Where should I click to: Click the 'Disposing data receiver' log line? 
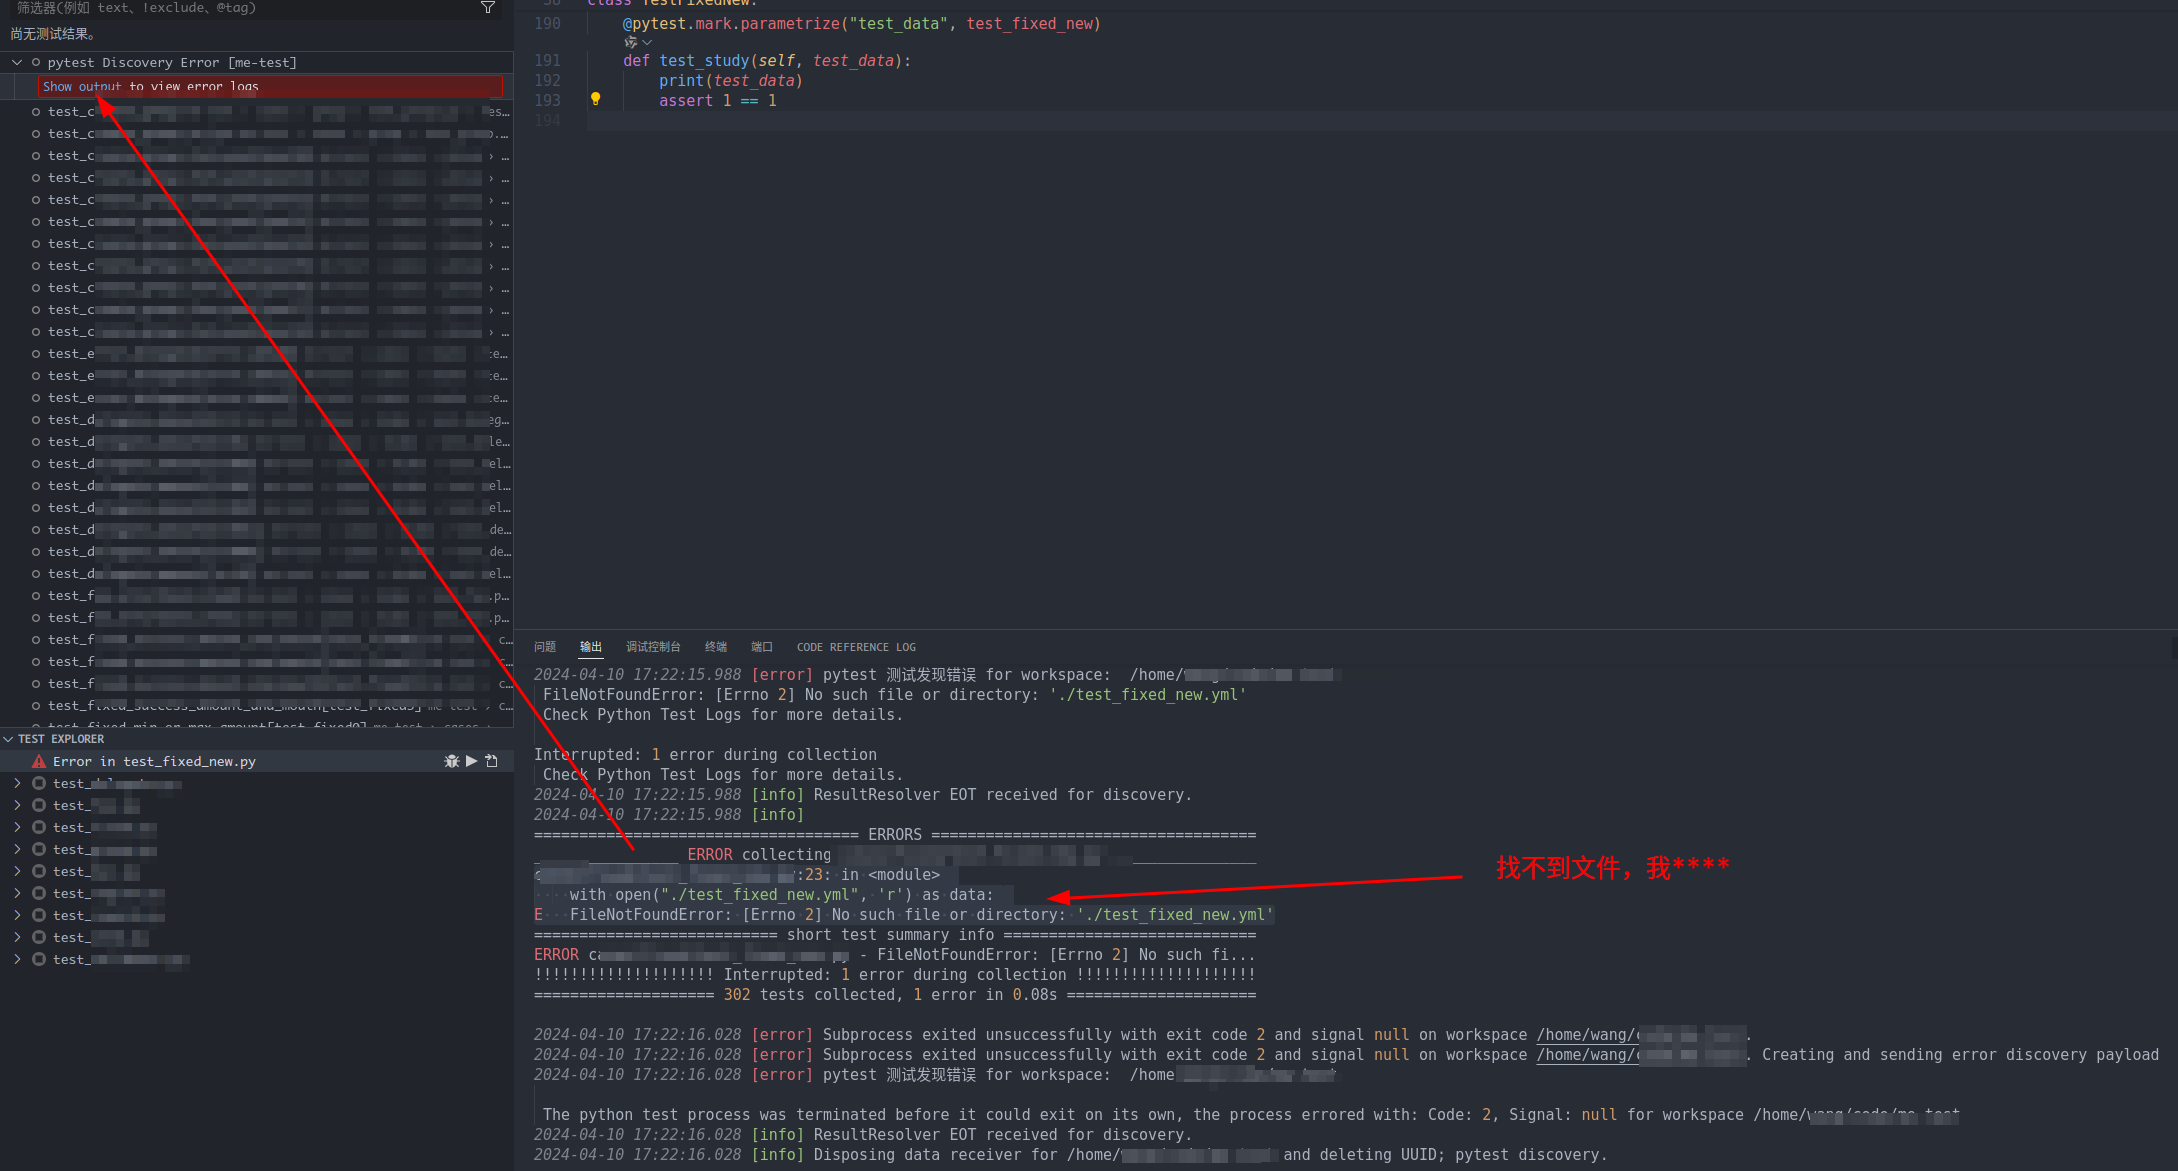1070,1155
